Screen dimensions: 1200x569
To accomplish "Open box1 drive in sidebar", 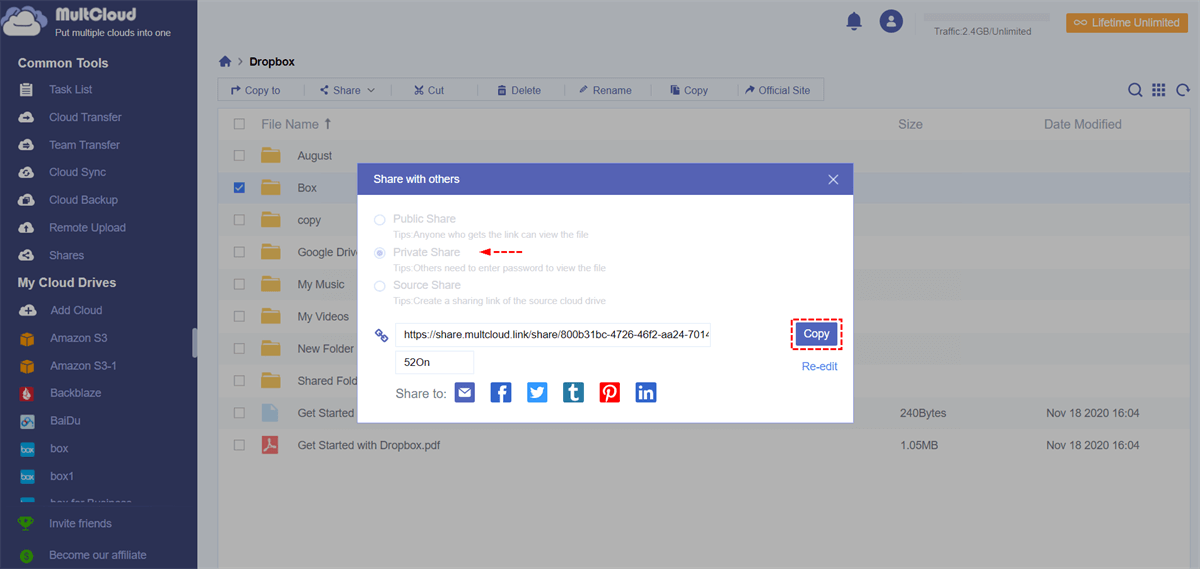I will (x=62, y=476).
